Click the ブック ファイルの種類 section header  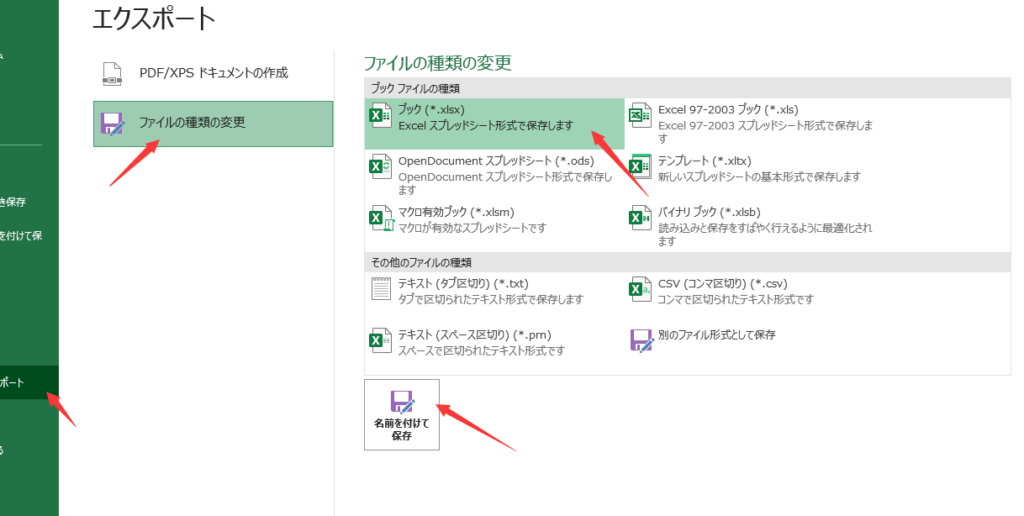click(416, 89)
